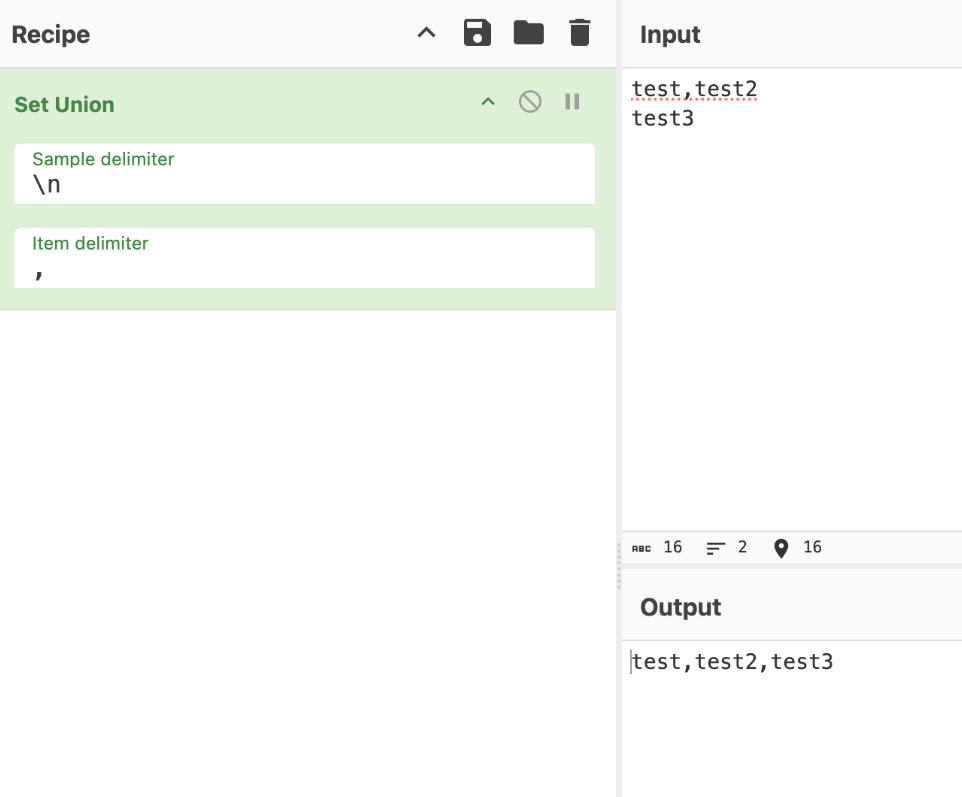This screenshot has height=797, width=962.
Task: Click the line count value 2
Action: (x=742, y=547)
